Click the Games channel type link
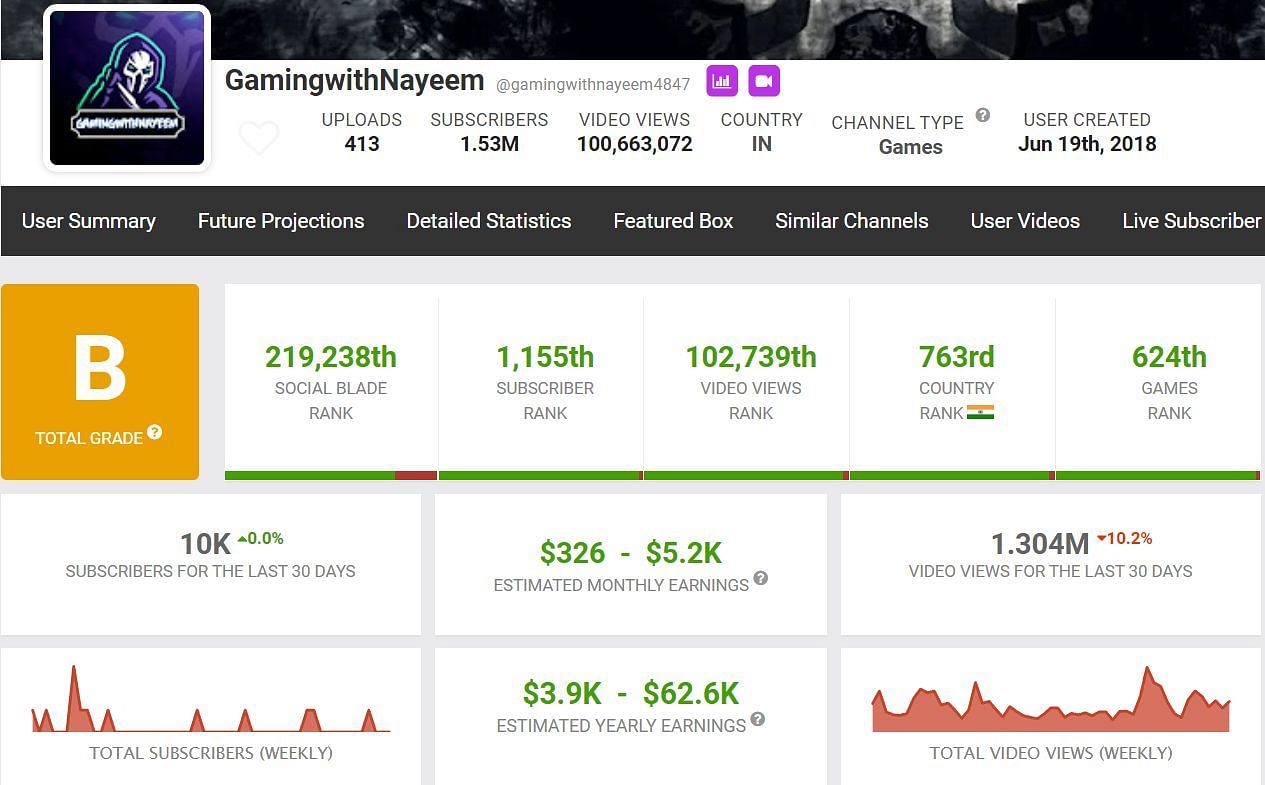Image resolution: width=1265 pixels, height=785 pixels. (x=910, y=147)
